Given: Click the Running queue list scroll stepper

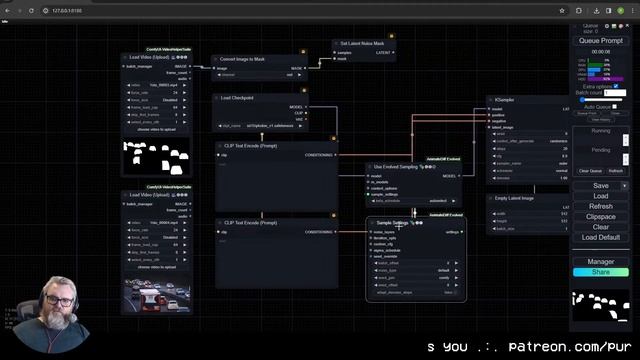Looking at the screenshot, I should 626,140.
